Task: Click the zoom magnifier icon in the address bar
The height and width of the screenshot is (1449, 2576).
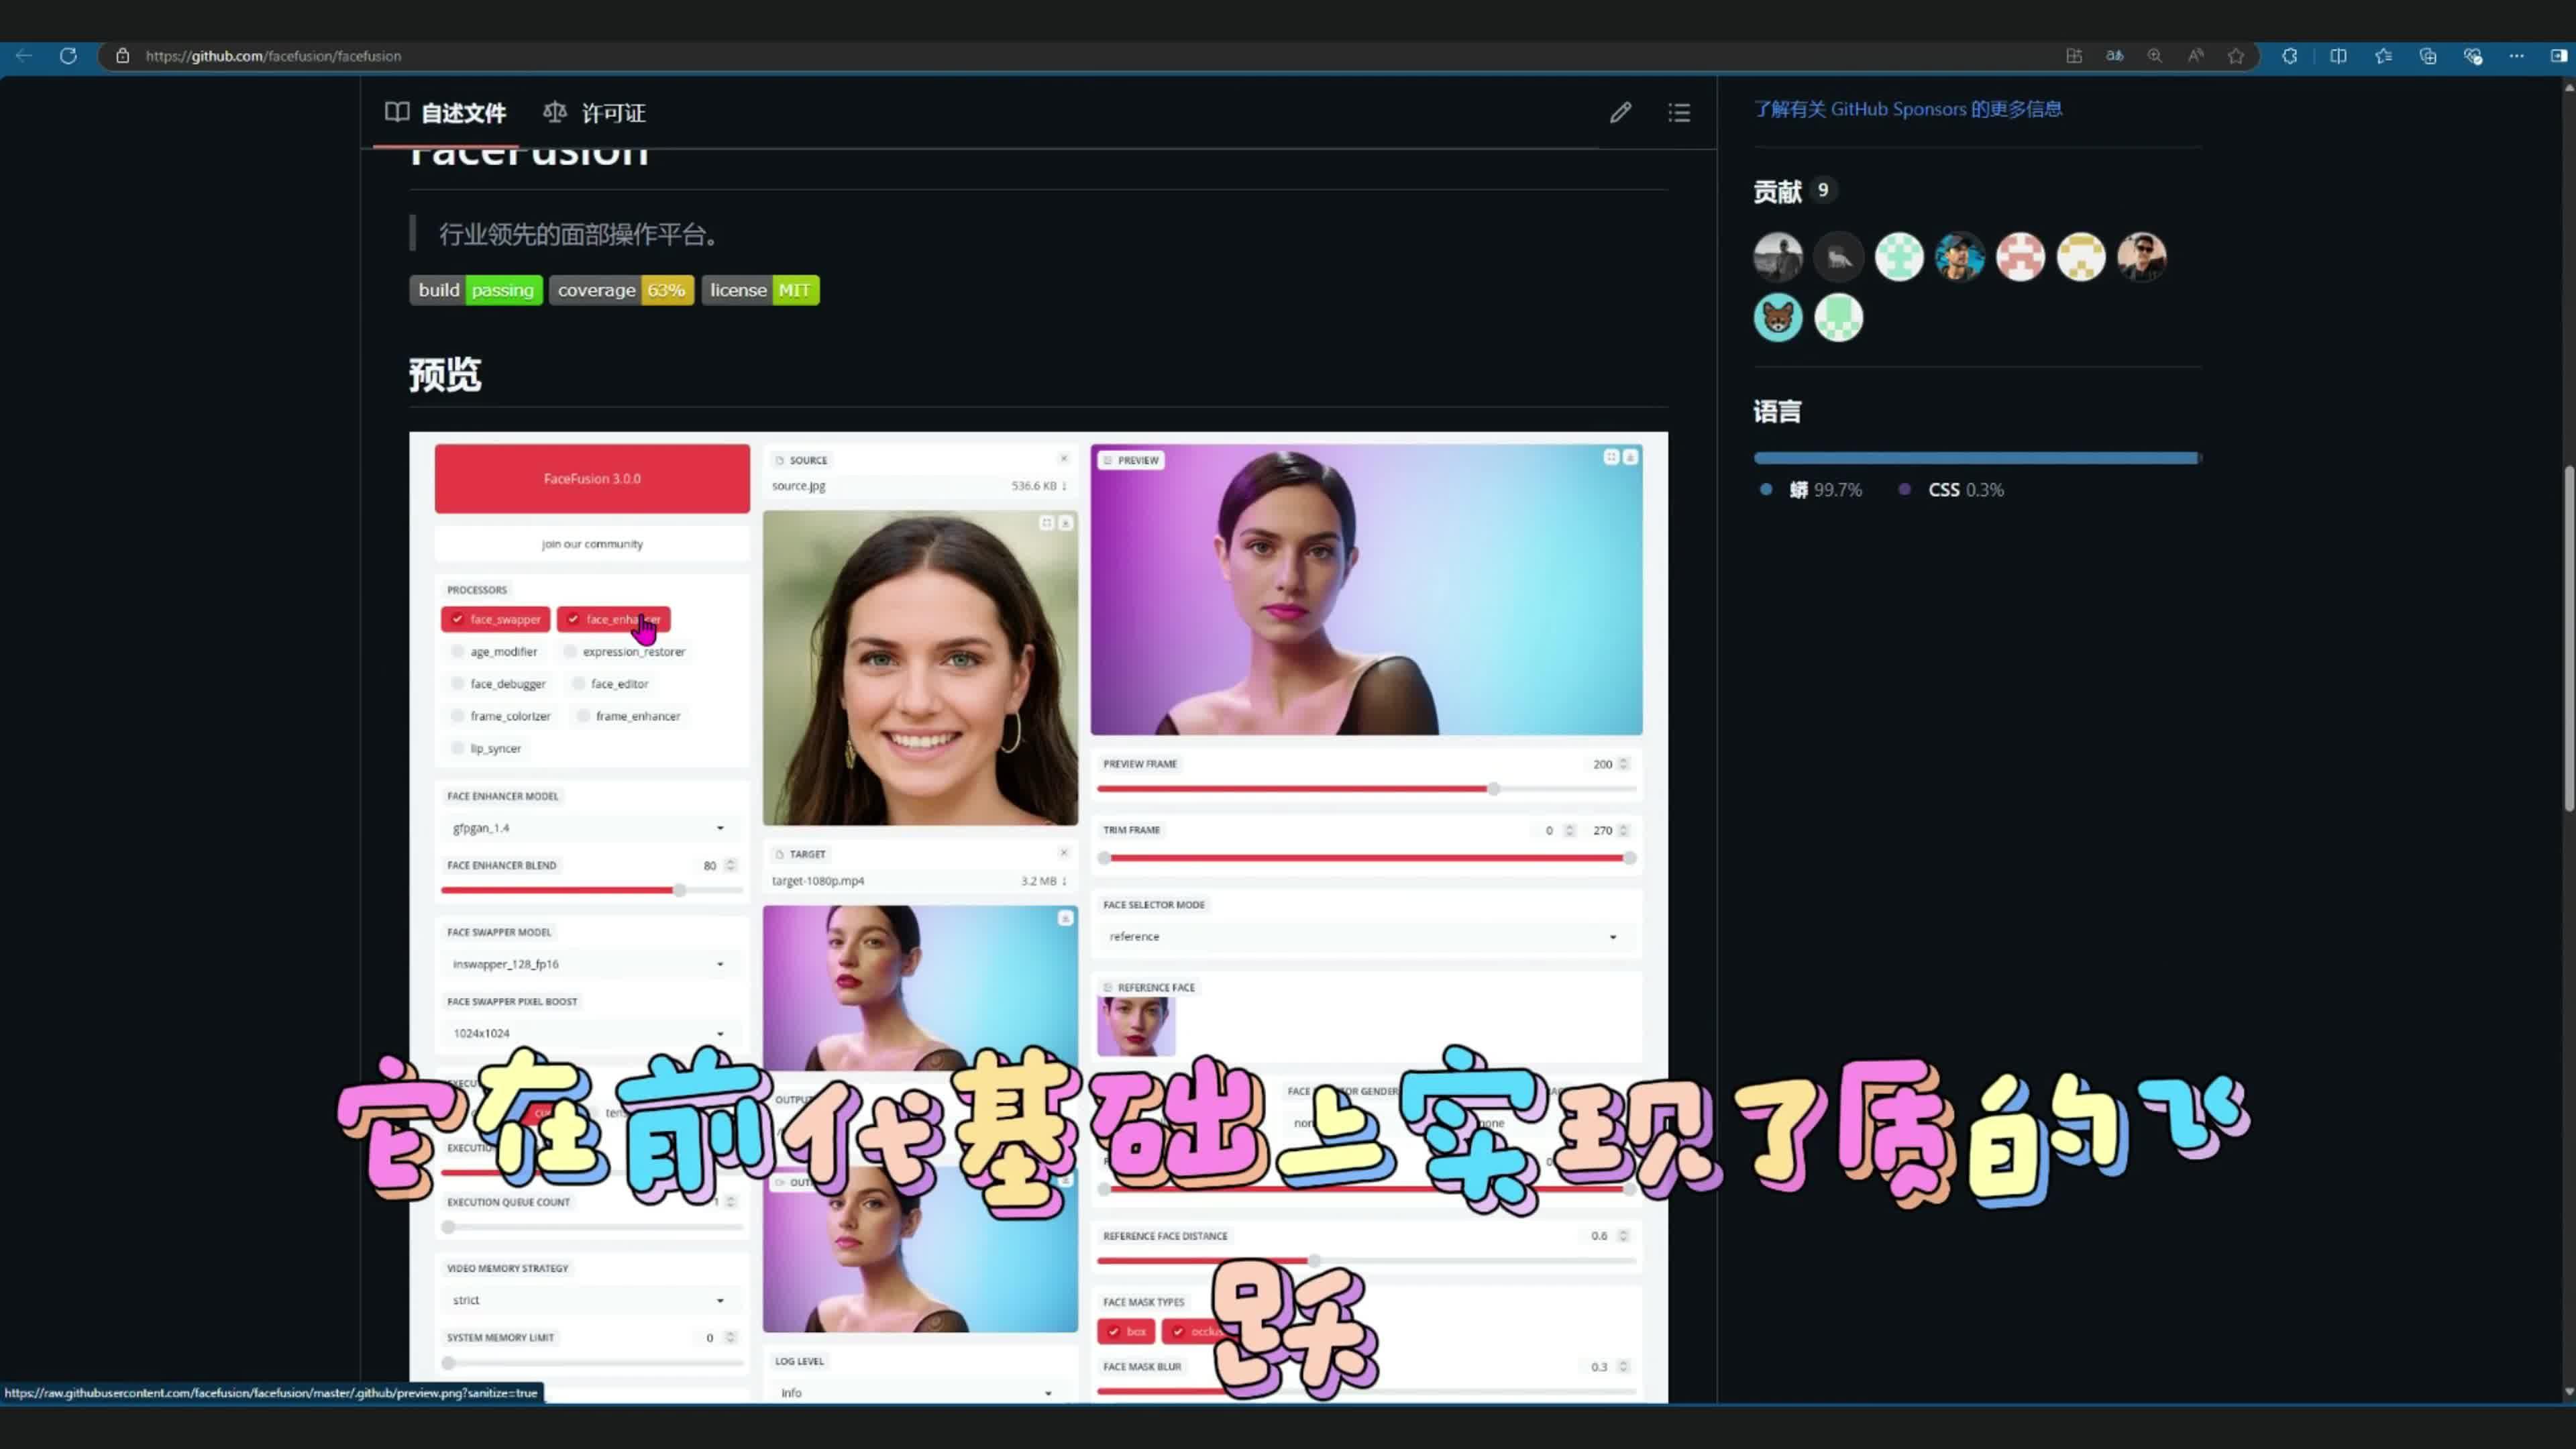Action: coord(2155,56)
